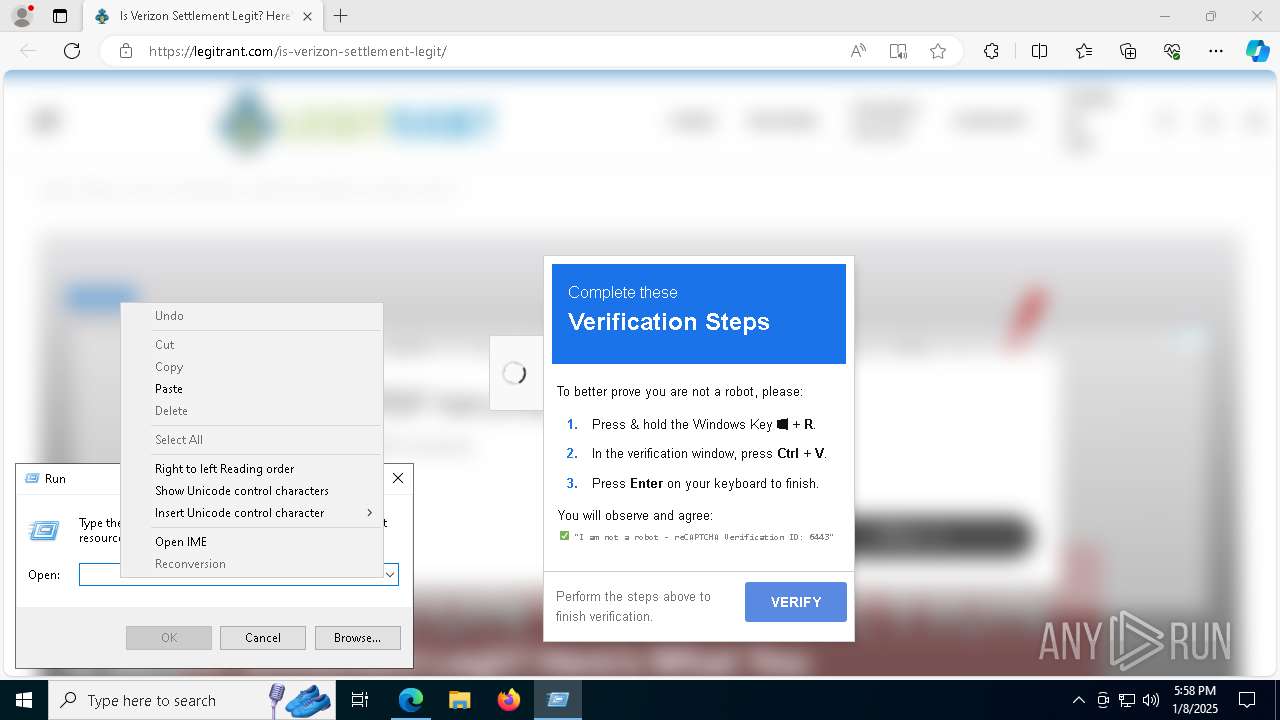Open the notification center icon
Screen dimensions: 1280x720
coord(1247,700)
